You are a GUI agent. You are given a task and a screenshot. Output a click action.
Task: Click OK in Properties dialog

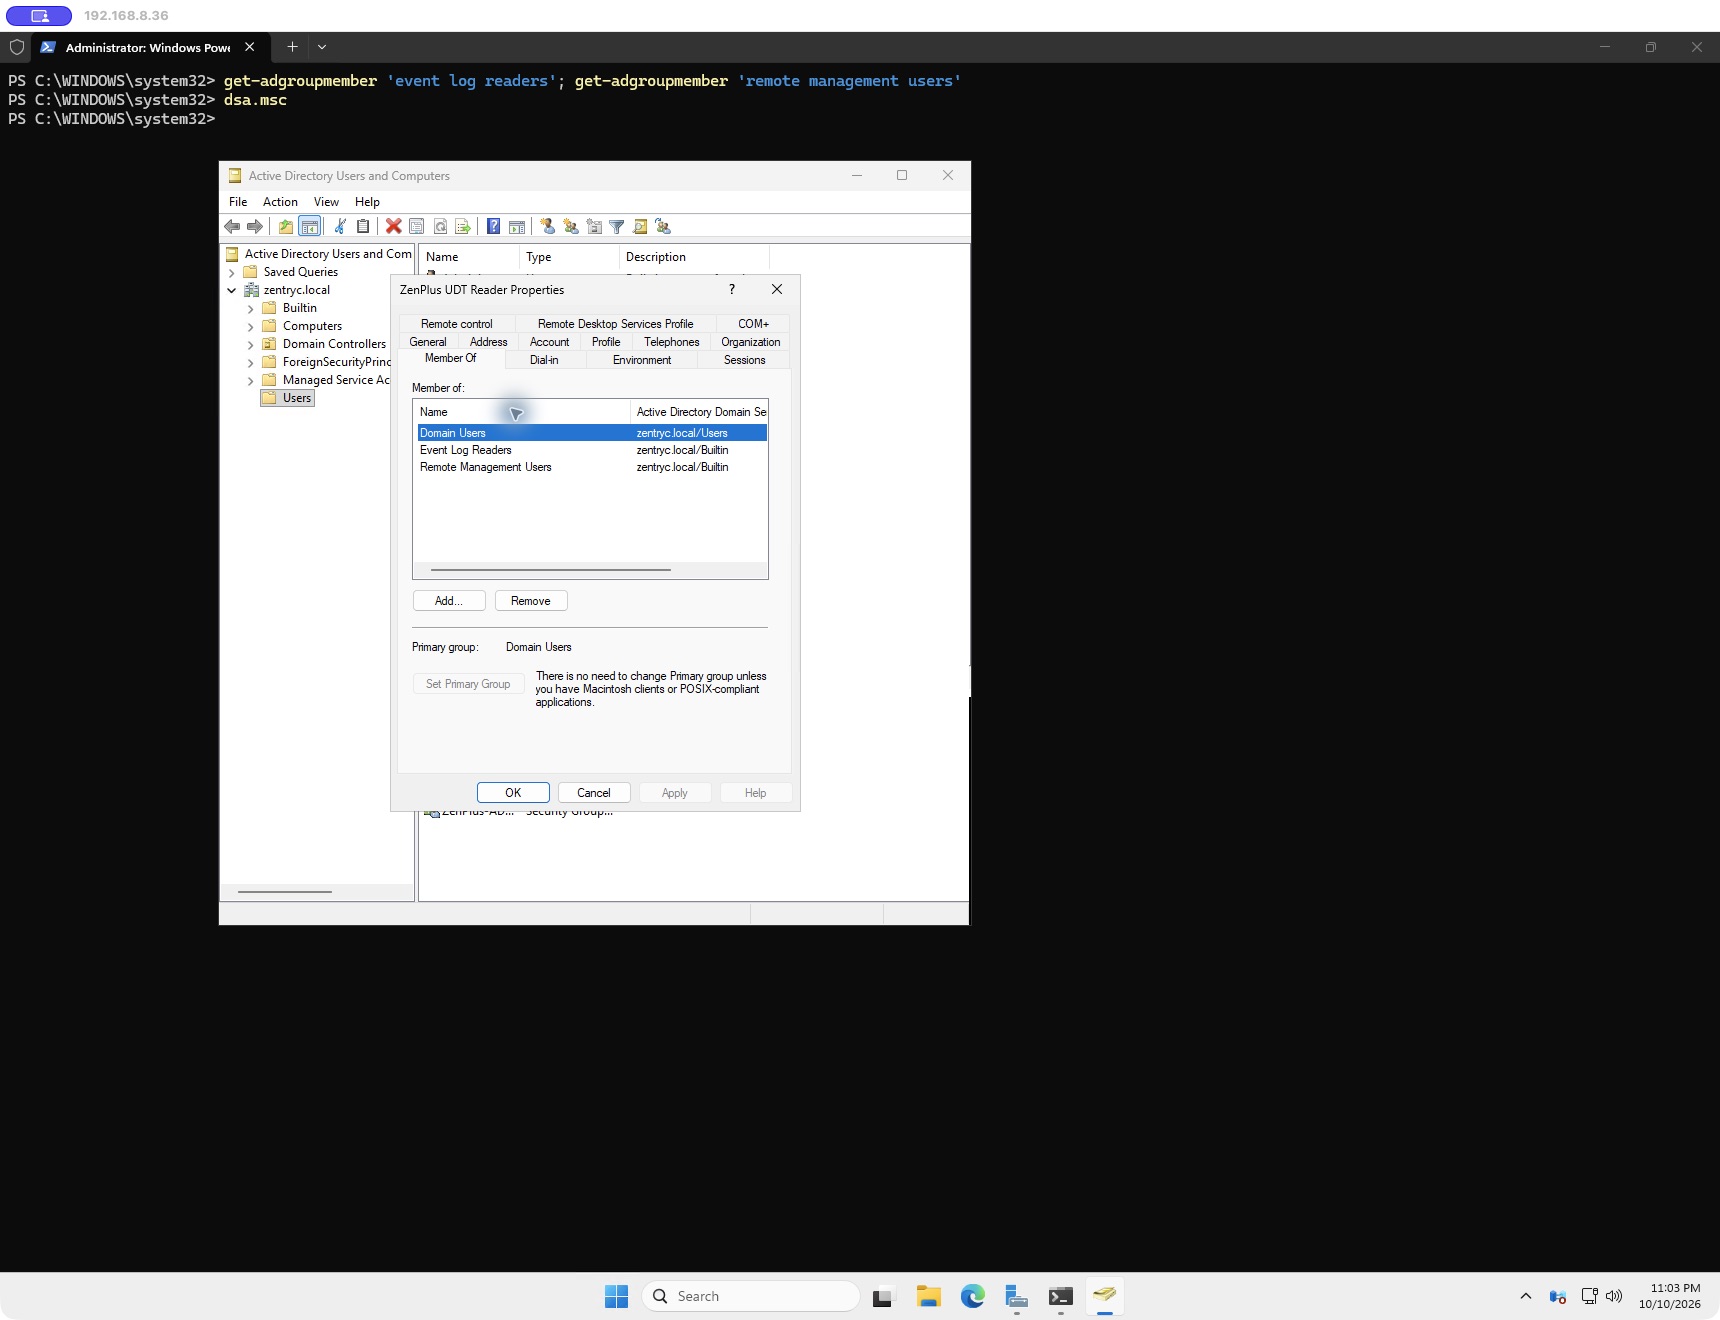(x=513, y=793)
